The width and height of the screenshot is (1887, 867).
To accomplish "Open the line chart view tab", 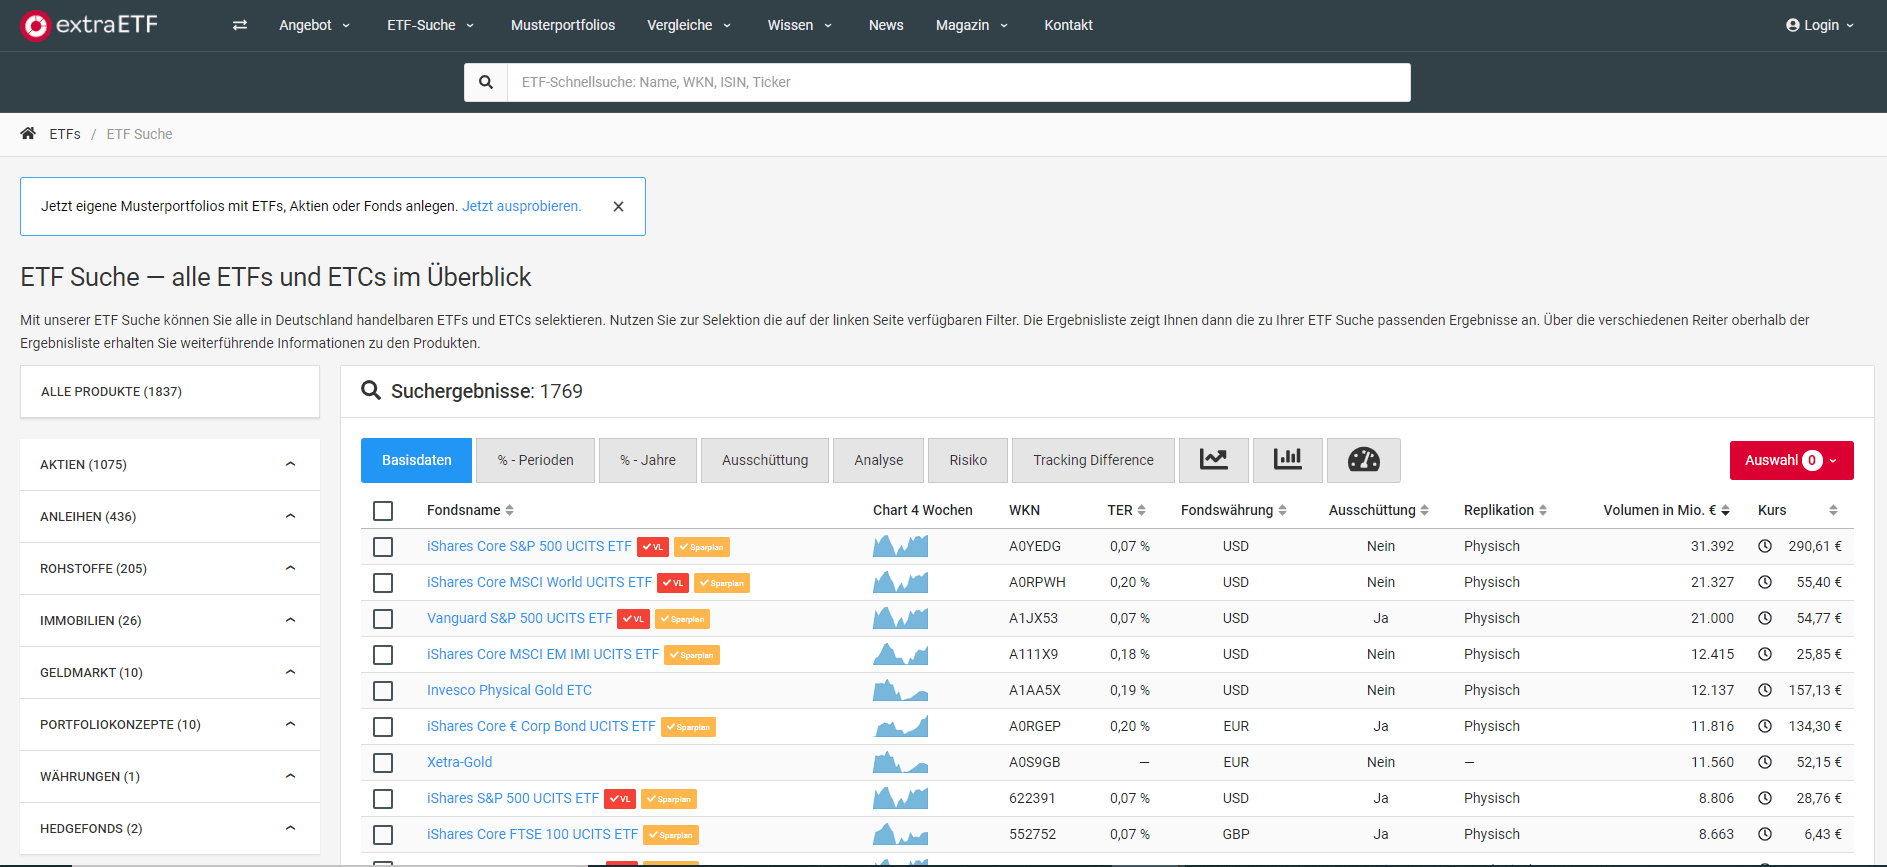I will (x=1214, y=460).
